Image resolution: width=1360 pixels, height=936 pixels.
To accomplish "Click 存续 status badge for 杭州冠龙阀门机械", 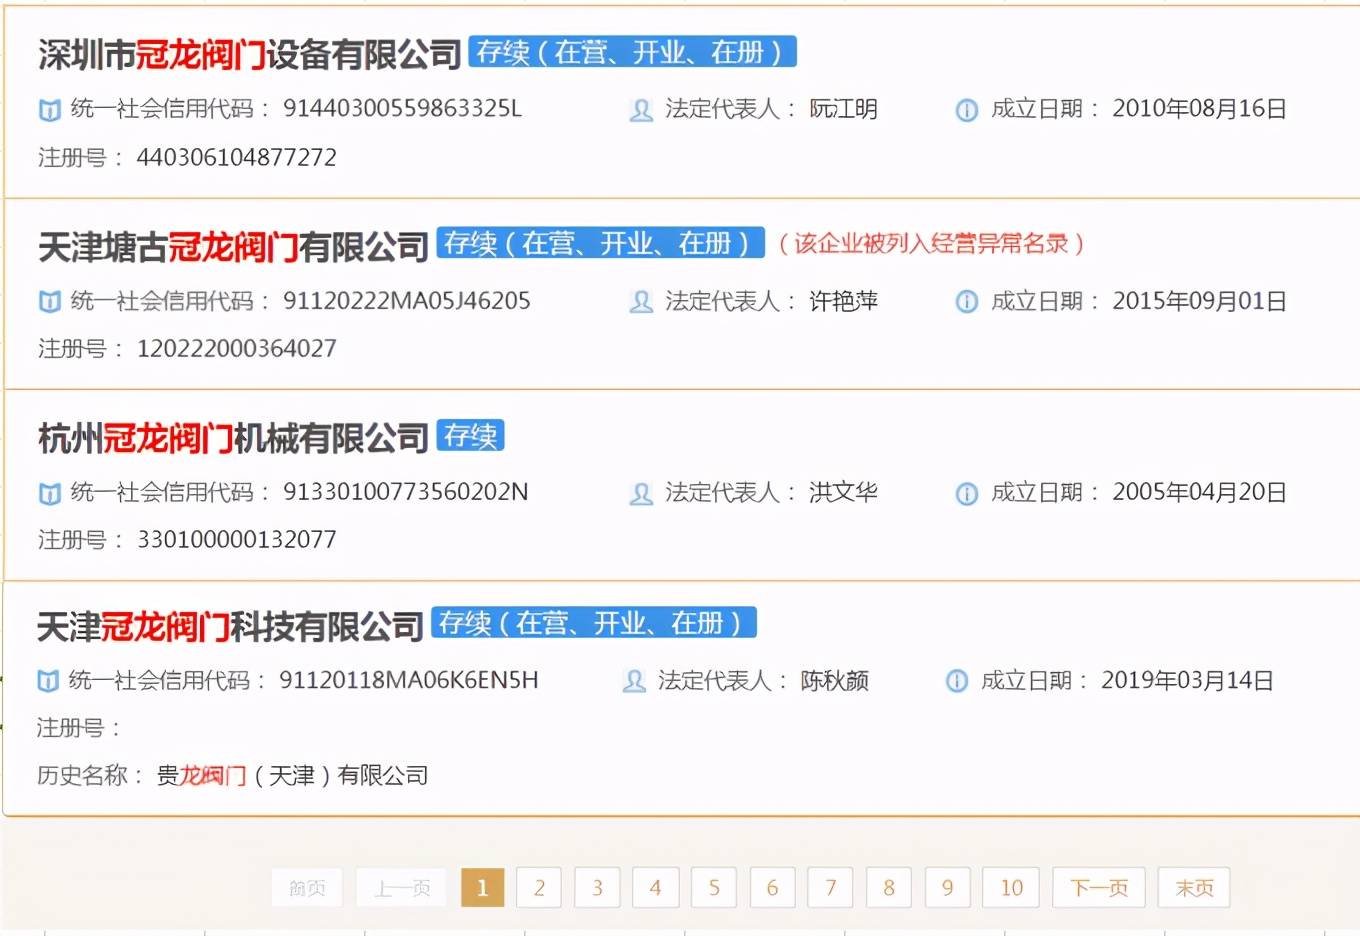I will (470, 436).
